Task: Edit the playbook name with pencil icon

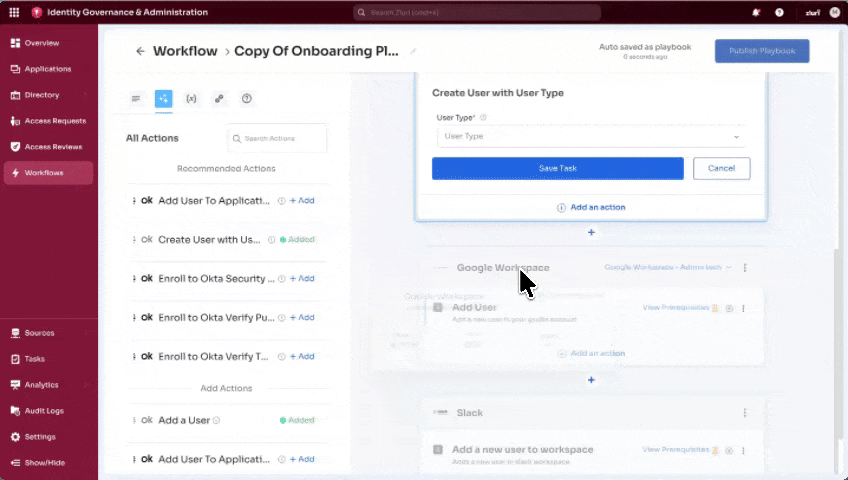Action: tap(413, 51)
